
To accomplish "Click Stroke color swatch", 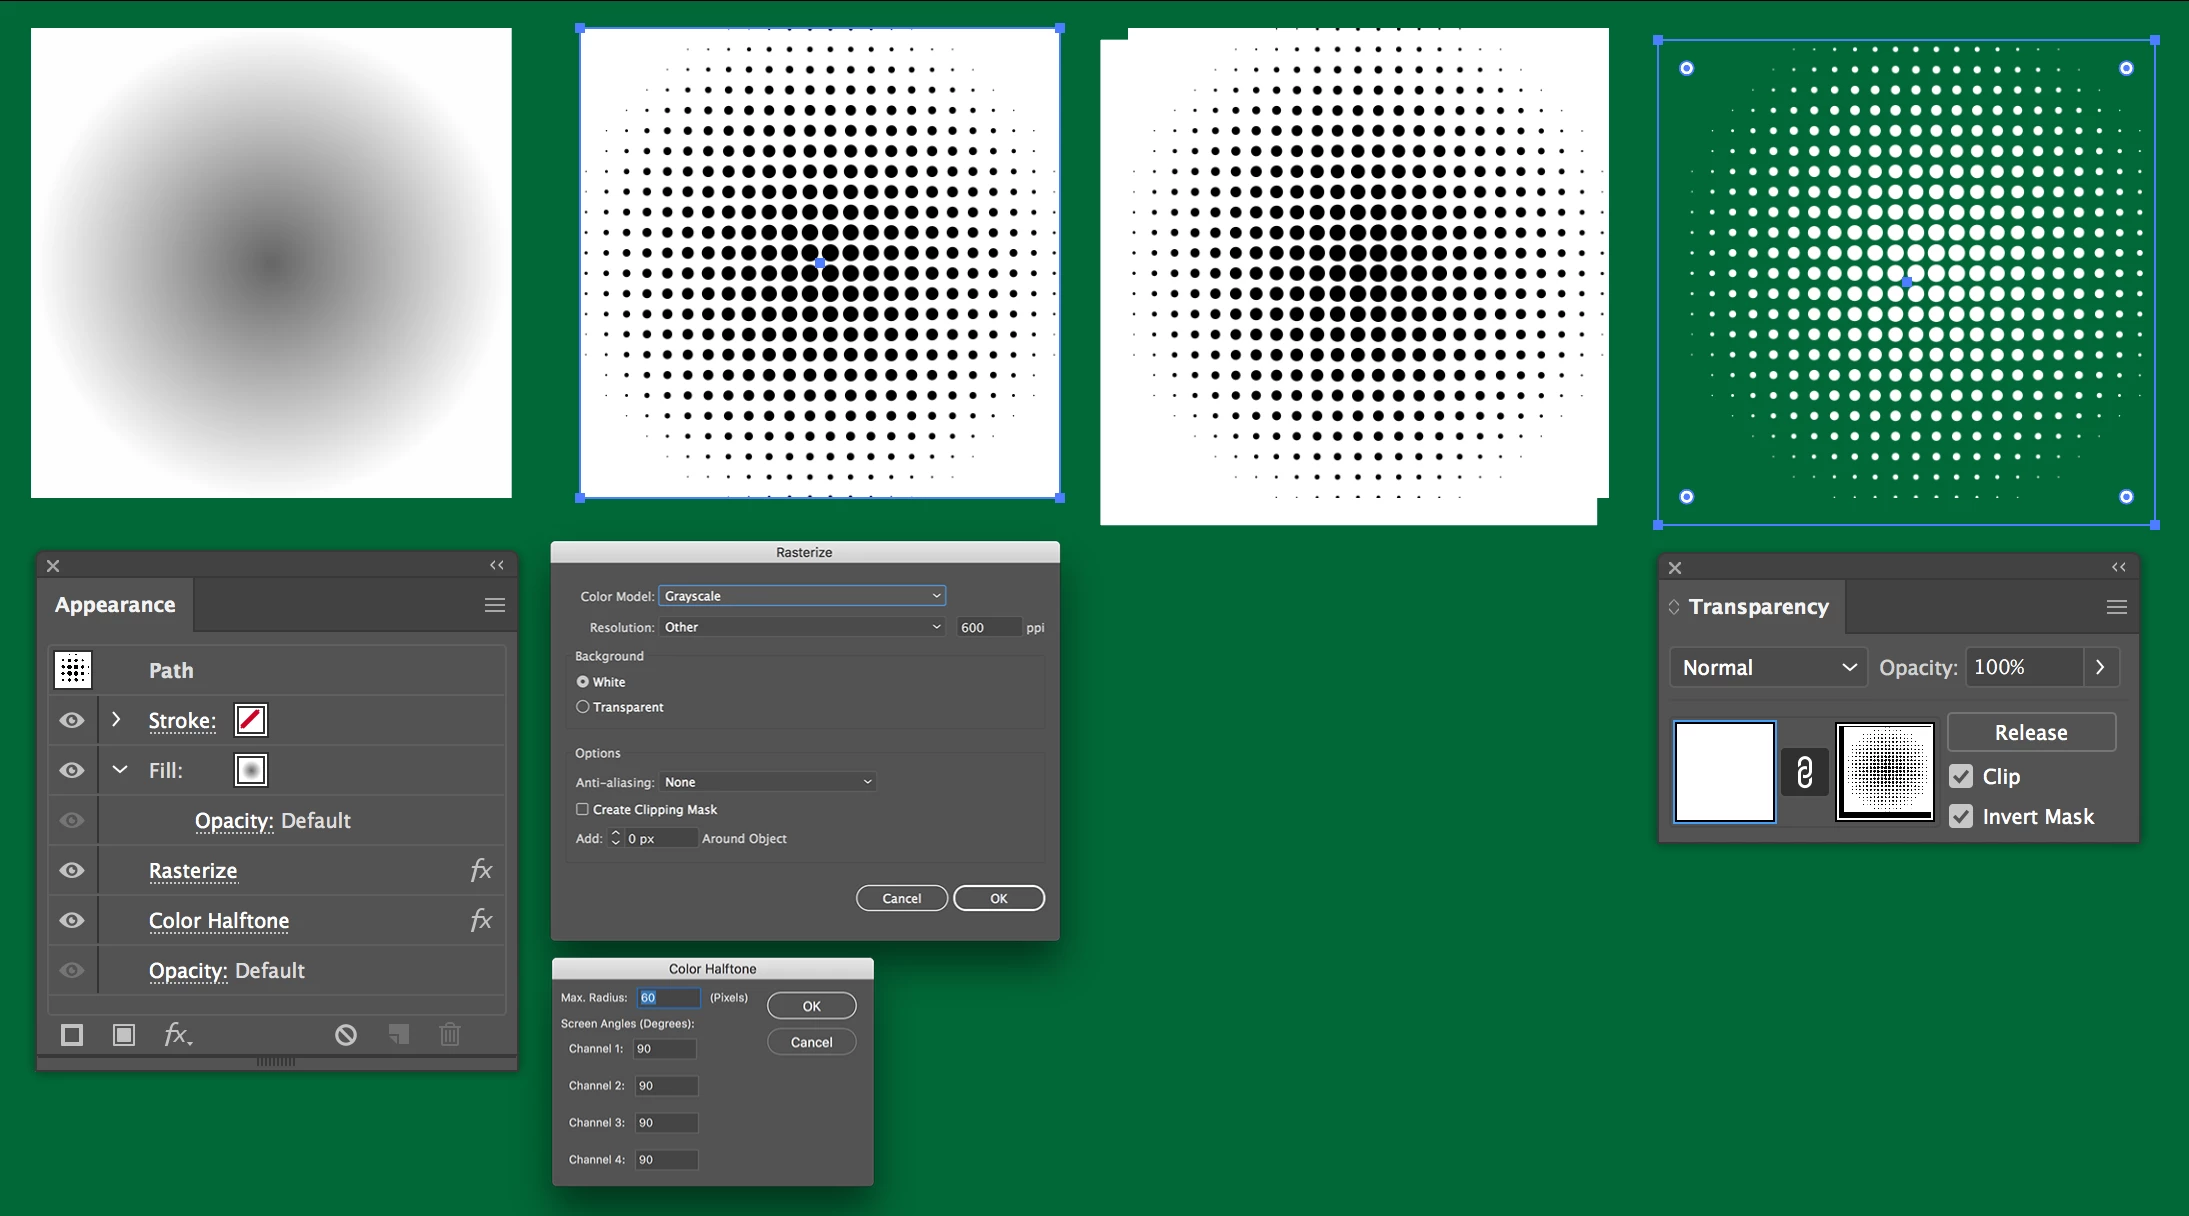I will (x=251, y=720).
